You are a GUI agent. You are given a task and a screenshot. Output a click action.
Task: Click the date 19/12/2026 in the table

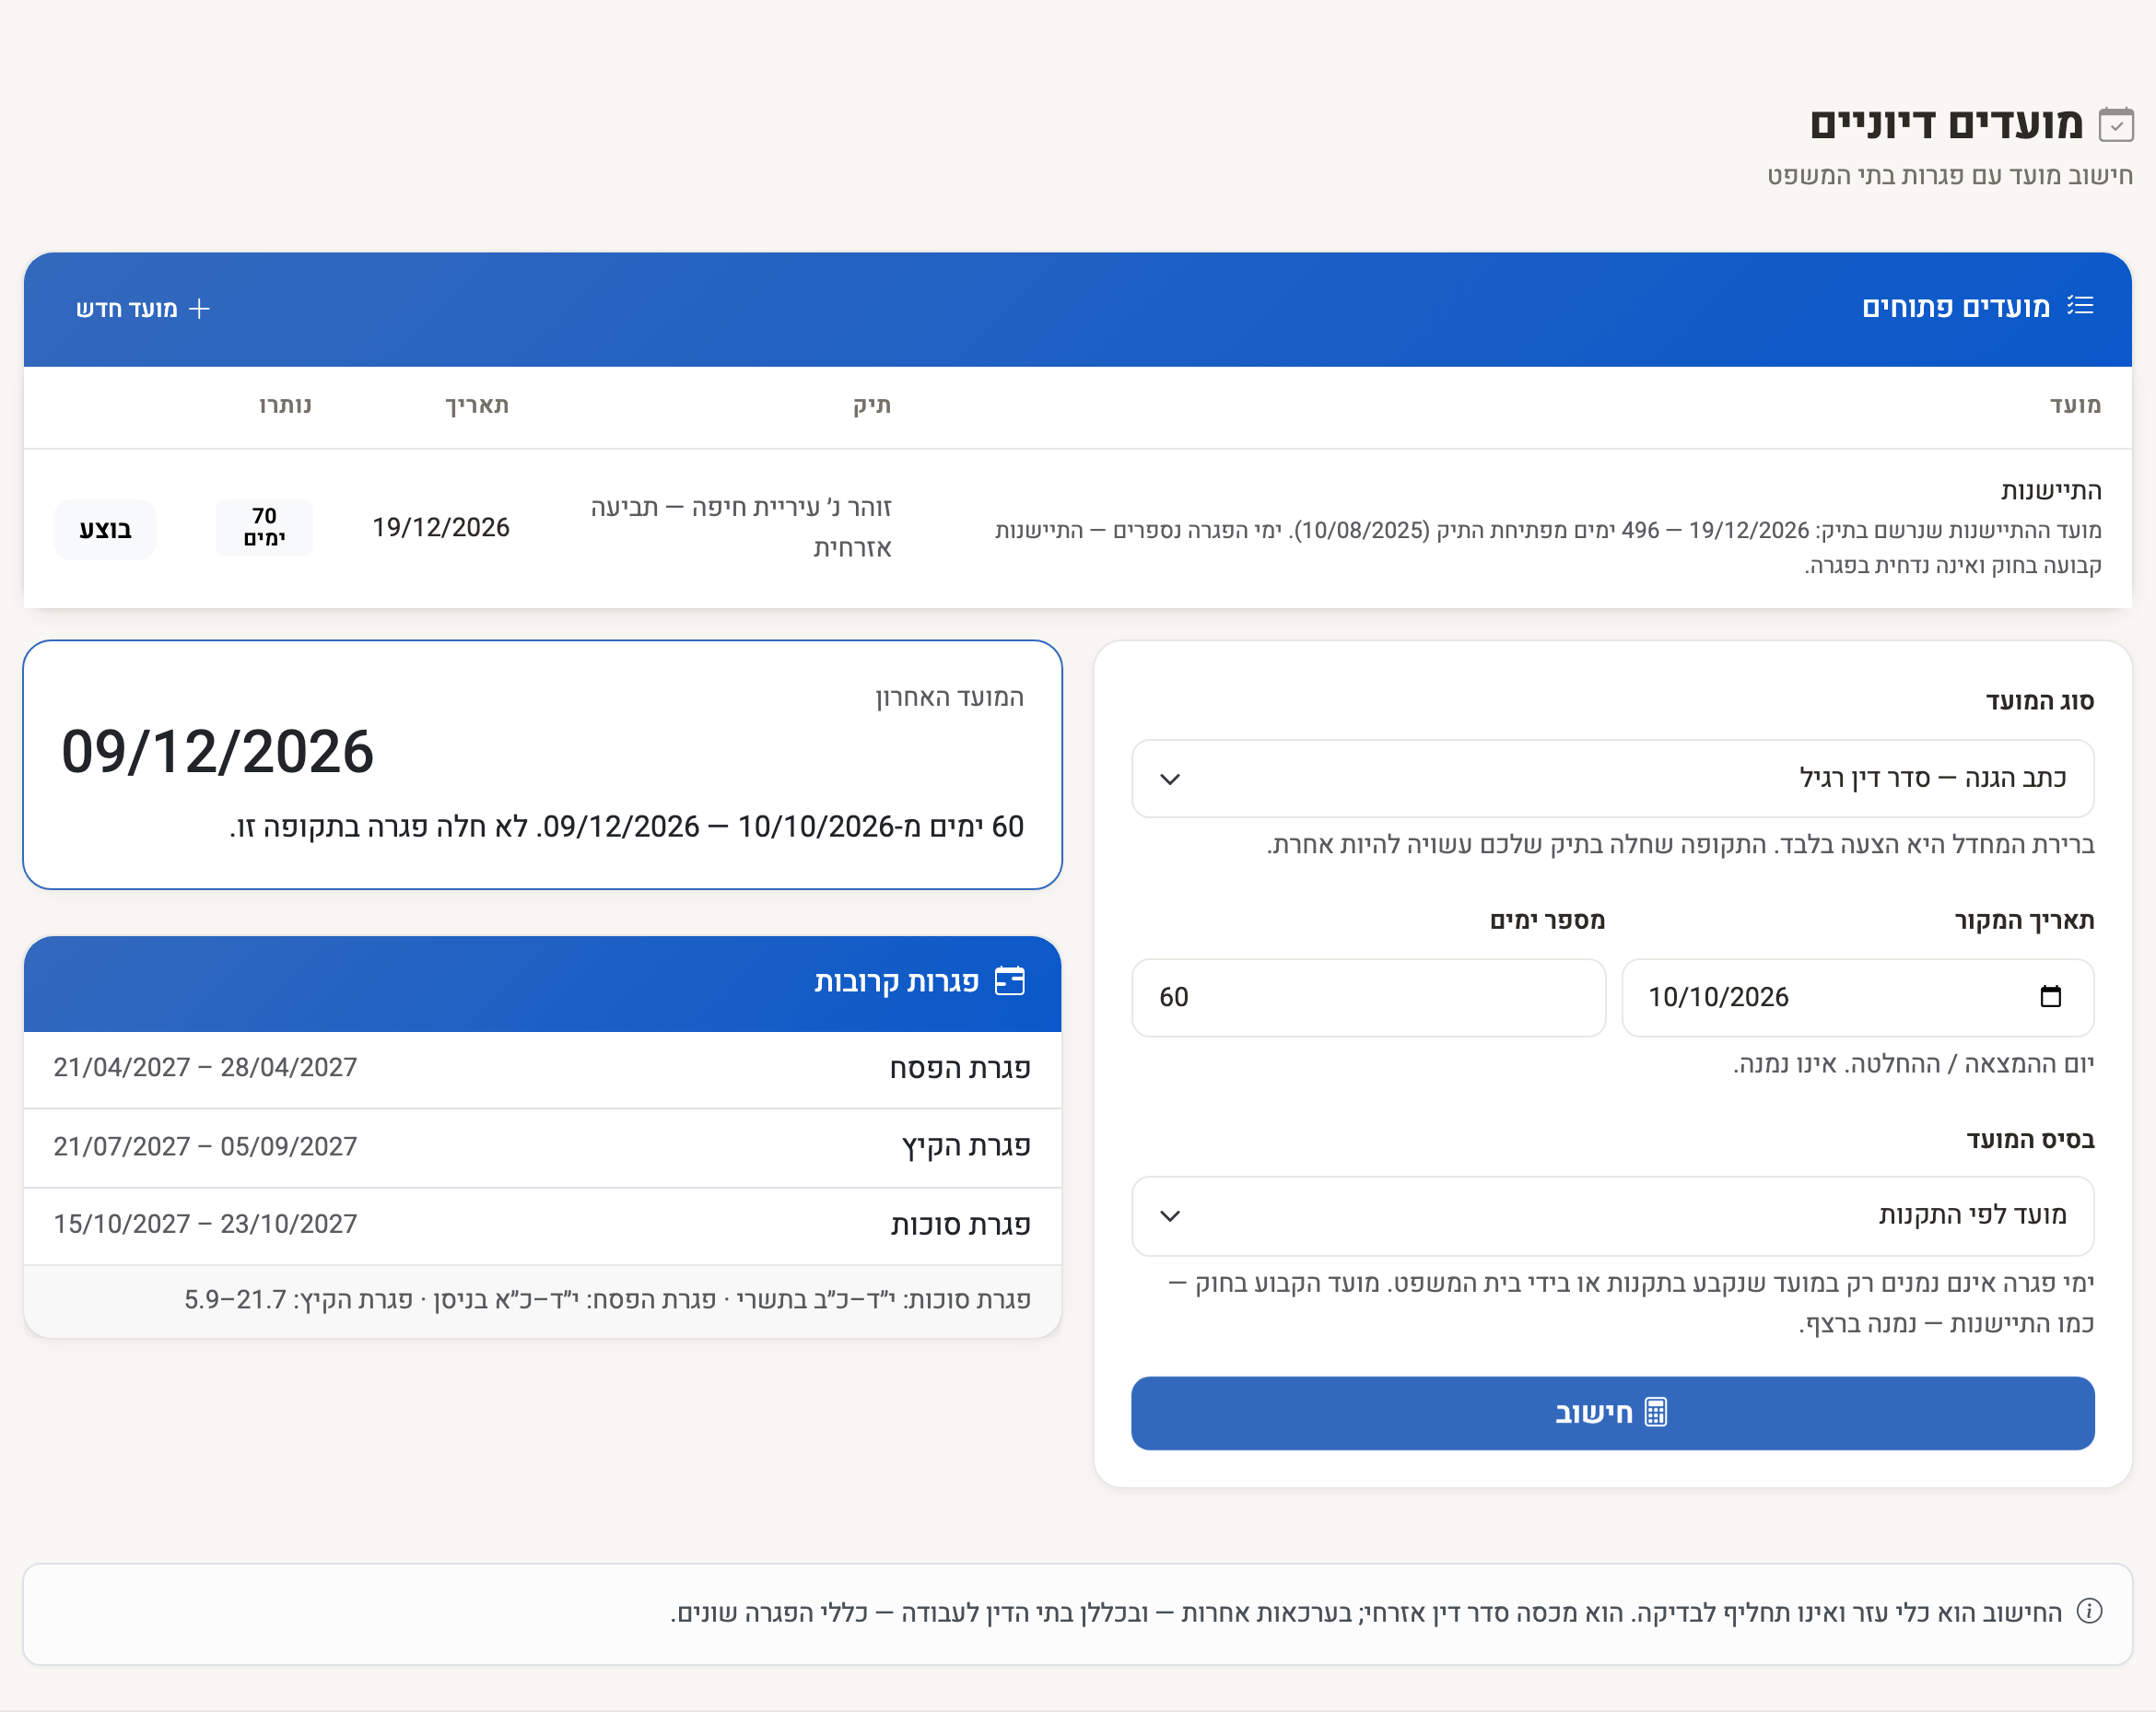click(x=441, y=528)
